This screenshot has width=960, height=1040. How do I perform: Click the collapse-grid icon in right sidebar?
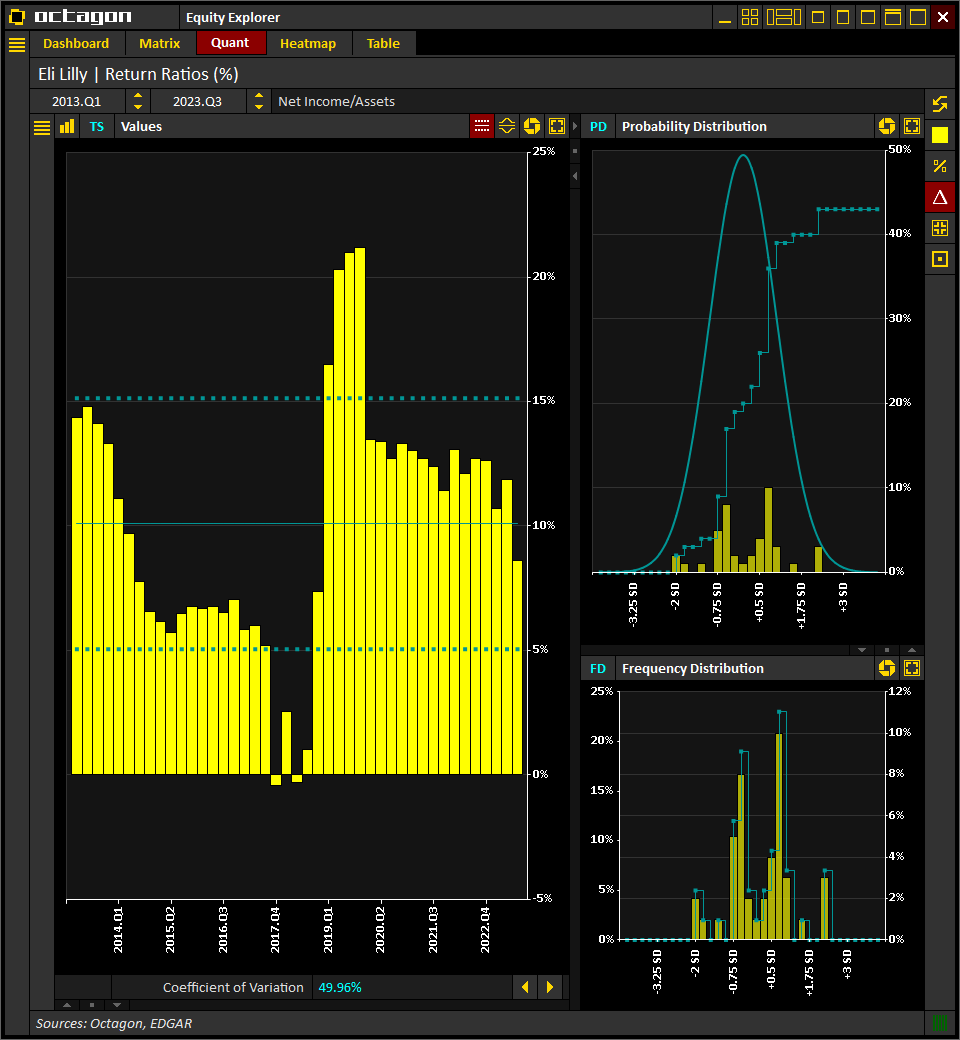pyautogui.click(x=939, y=228)
